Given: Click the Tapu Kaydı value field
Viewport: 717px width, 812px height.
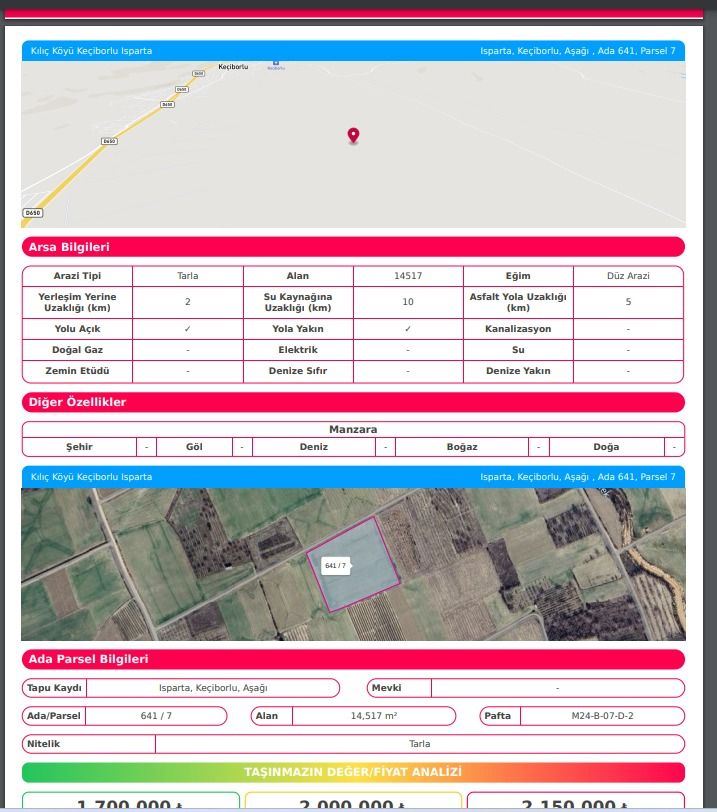Looking at the screenshot, I should coord(213,688).
